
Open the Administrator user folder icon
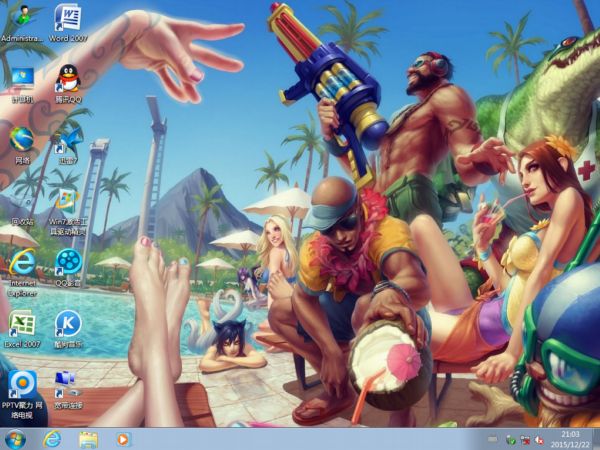pyautogui.click(x=22, y=20)
